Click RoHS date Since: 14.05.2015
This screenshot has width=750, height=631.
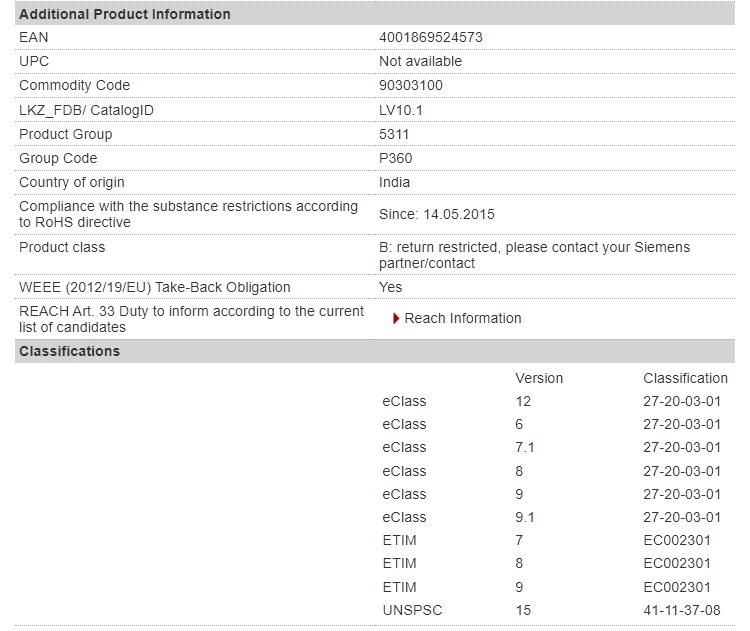437,214
